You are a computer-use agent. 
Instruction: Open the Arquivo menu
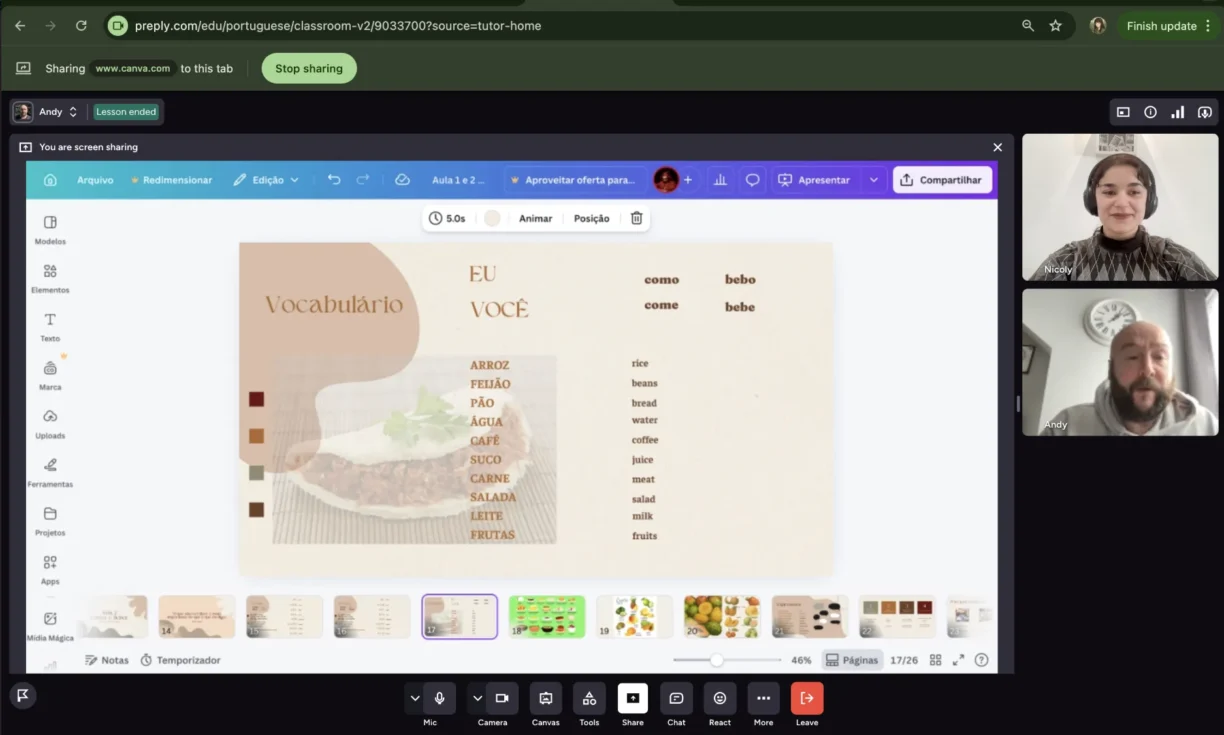95,180
